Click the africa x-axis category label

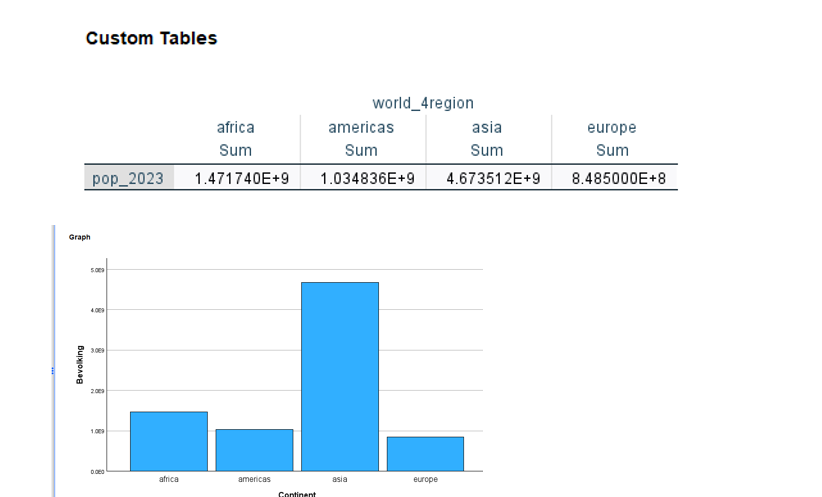[x=169, y=479]
